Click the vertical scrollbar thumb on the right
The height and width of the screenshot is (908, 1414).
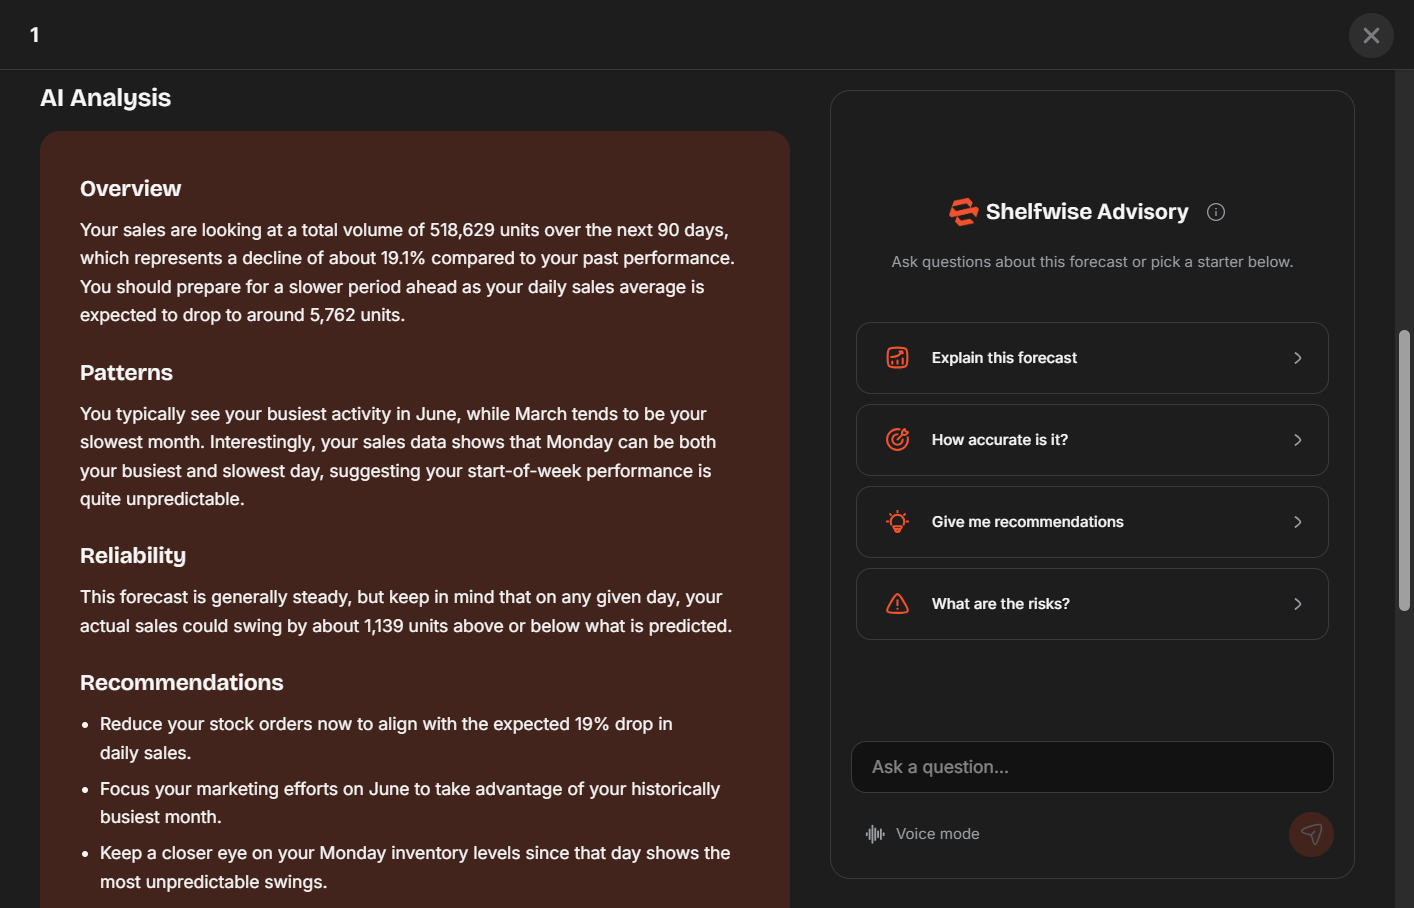point(1404,470)
